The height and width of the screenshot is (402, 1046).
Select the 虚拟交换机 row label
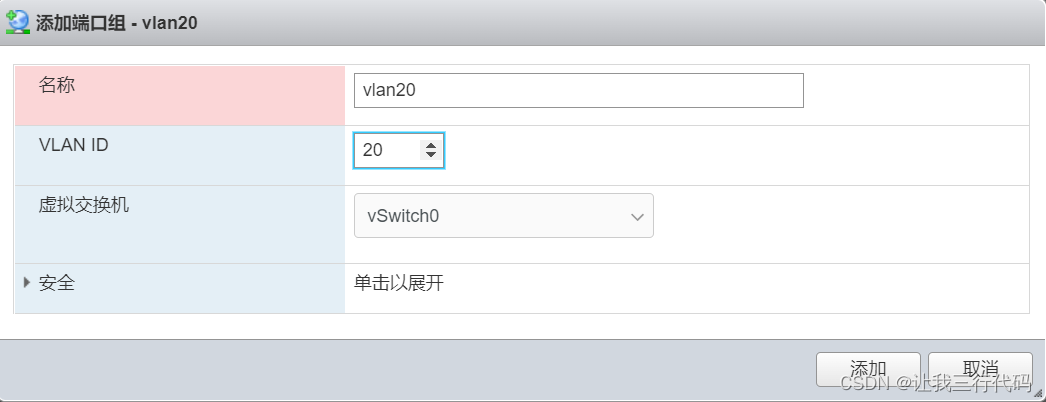pos(84,205)
